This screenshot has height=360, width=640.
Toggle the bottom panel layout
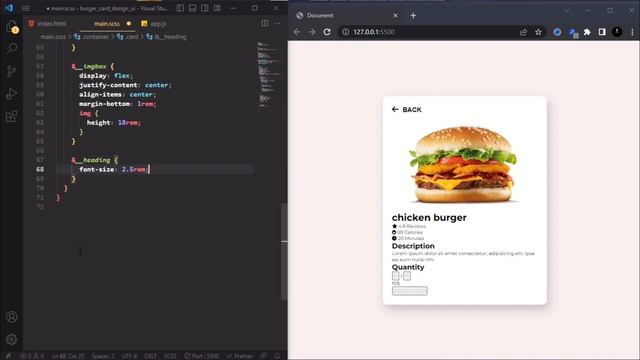click(192, 8)
